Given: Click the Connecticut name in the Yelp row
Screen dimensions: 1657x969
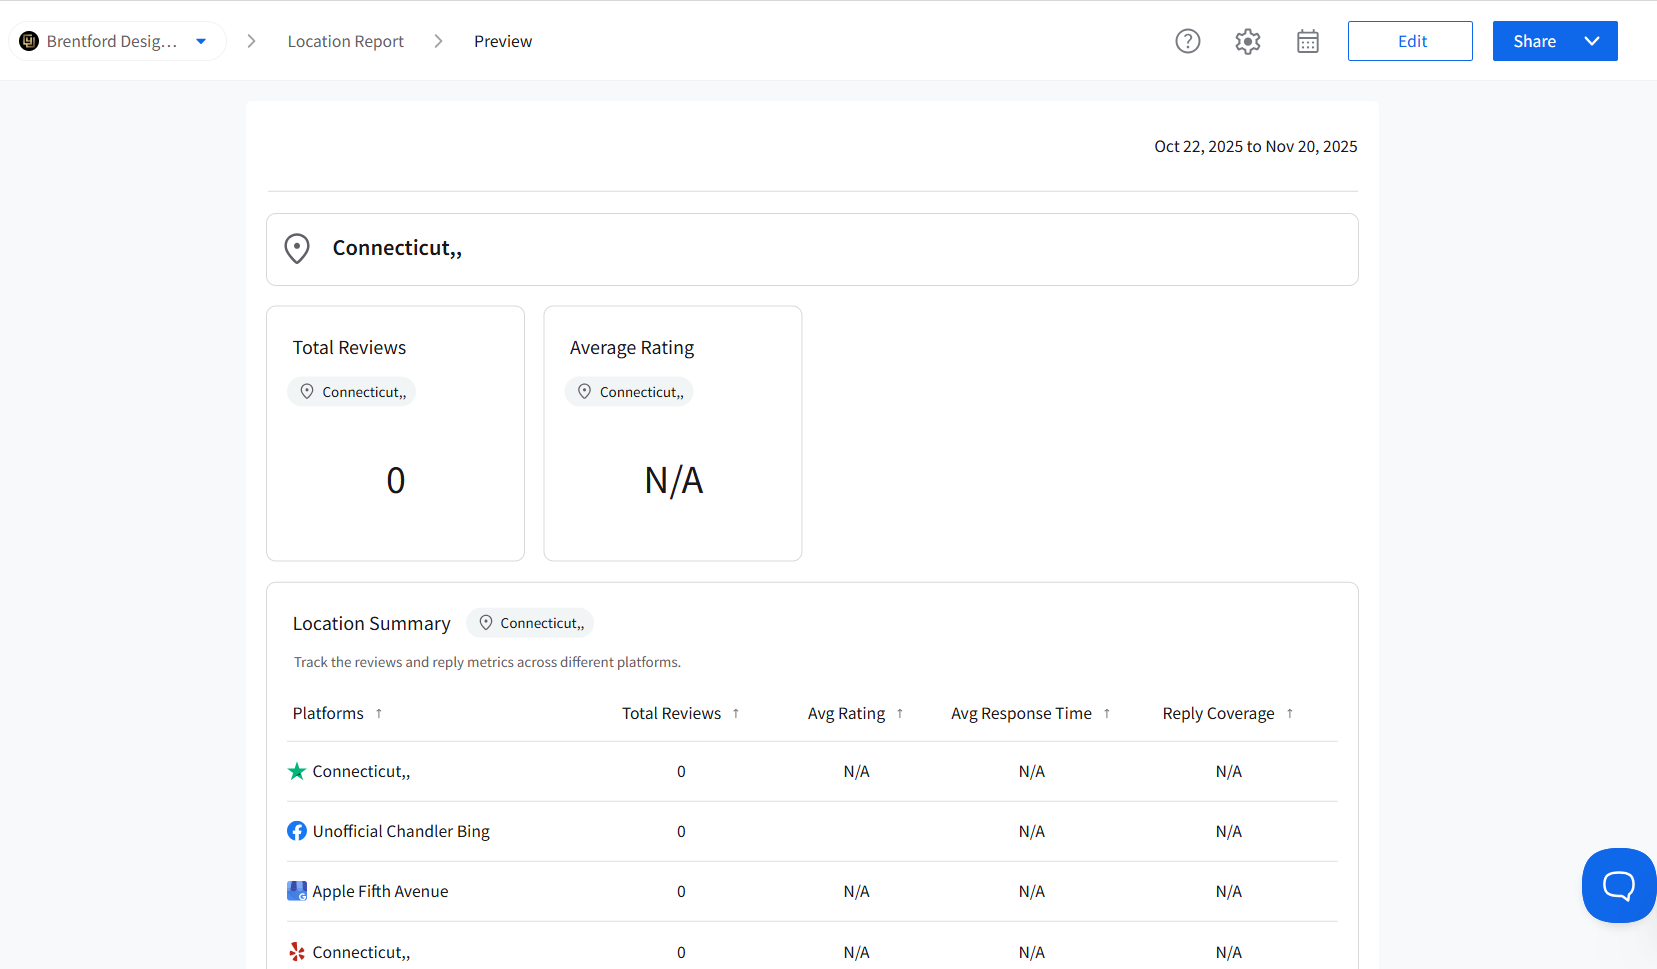Looking at the screenshot, I should point(361,953).
